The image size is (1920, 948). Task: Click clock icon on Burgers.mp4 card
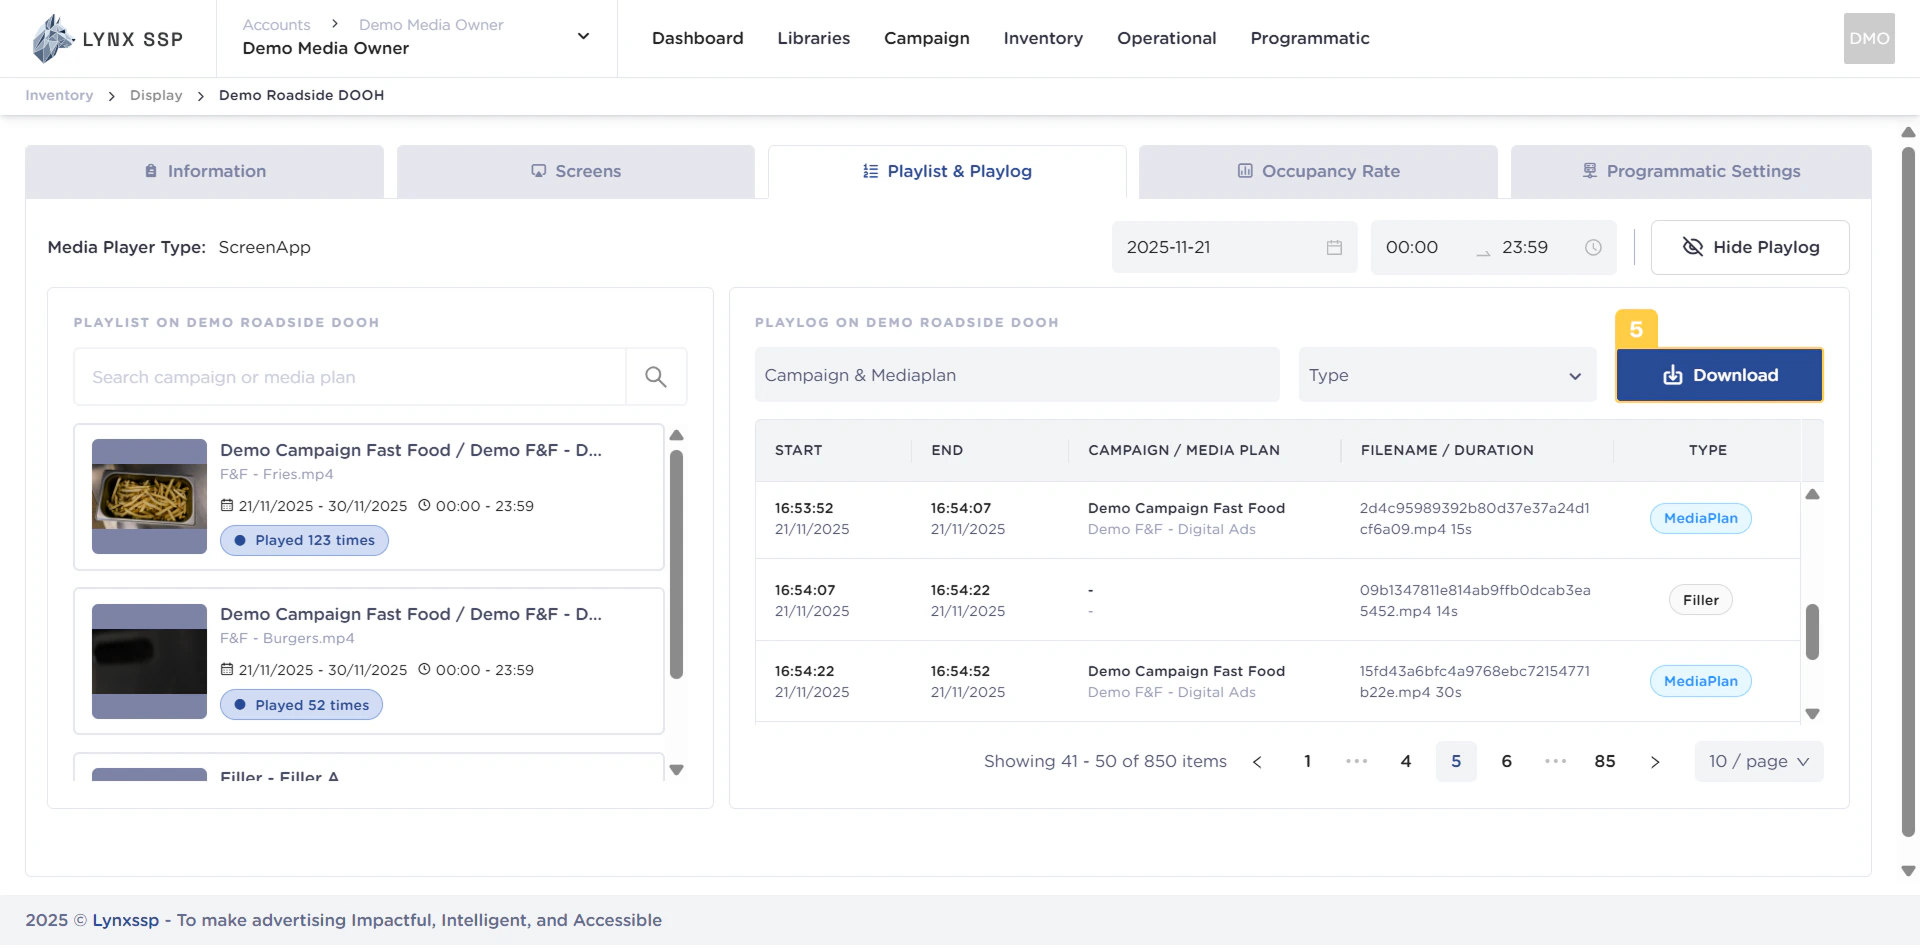point(424,669)
